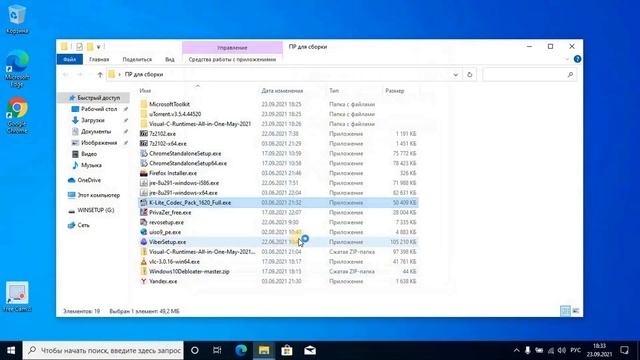640x360 pixels.
Task: Select Сеть in navigation pane
Action: (x=83, y=225)
